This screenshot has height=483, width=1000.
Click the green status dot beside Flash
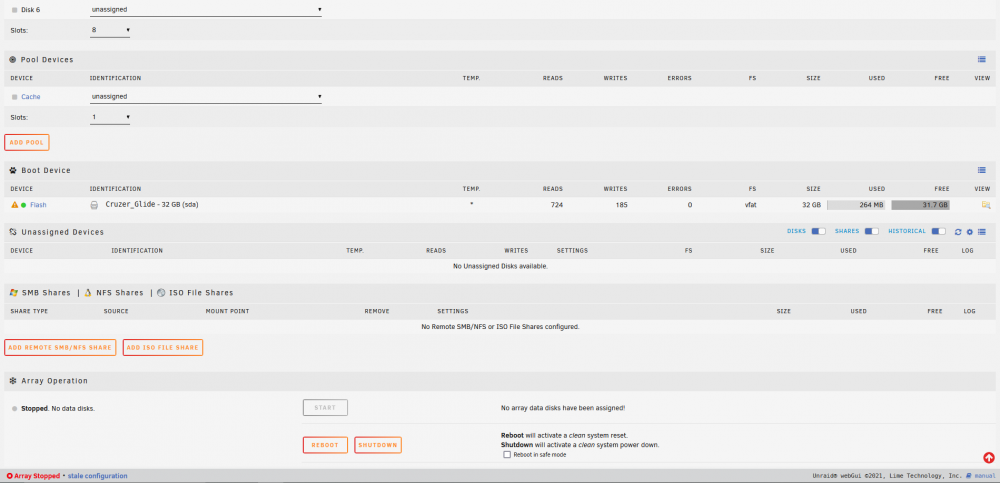[24, 205]
